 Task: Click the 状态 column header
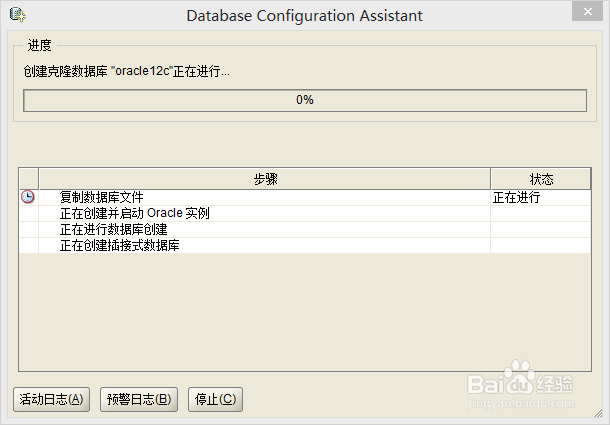pos(541,179)
